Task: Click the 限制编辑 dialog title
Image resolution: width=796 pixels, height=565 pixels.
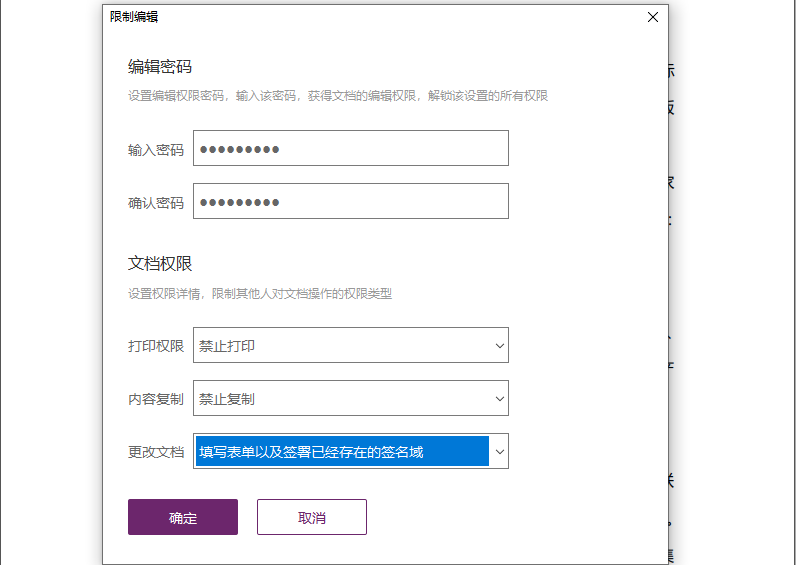Action: point(134,17)
